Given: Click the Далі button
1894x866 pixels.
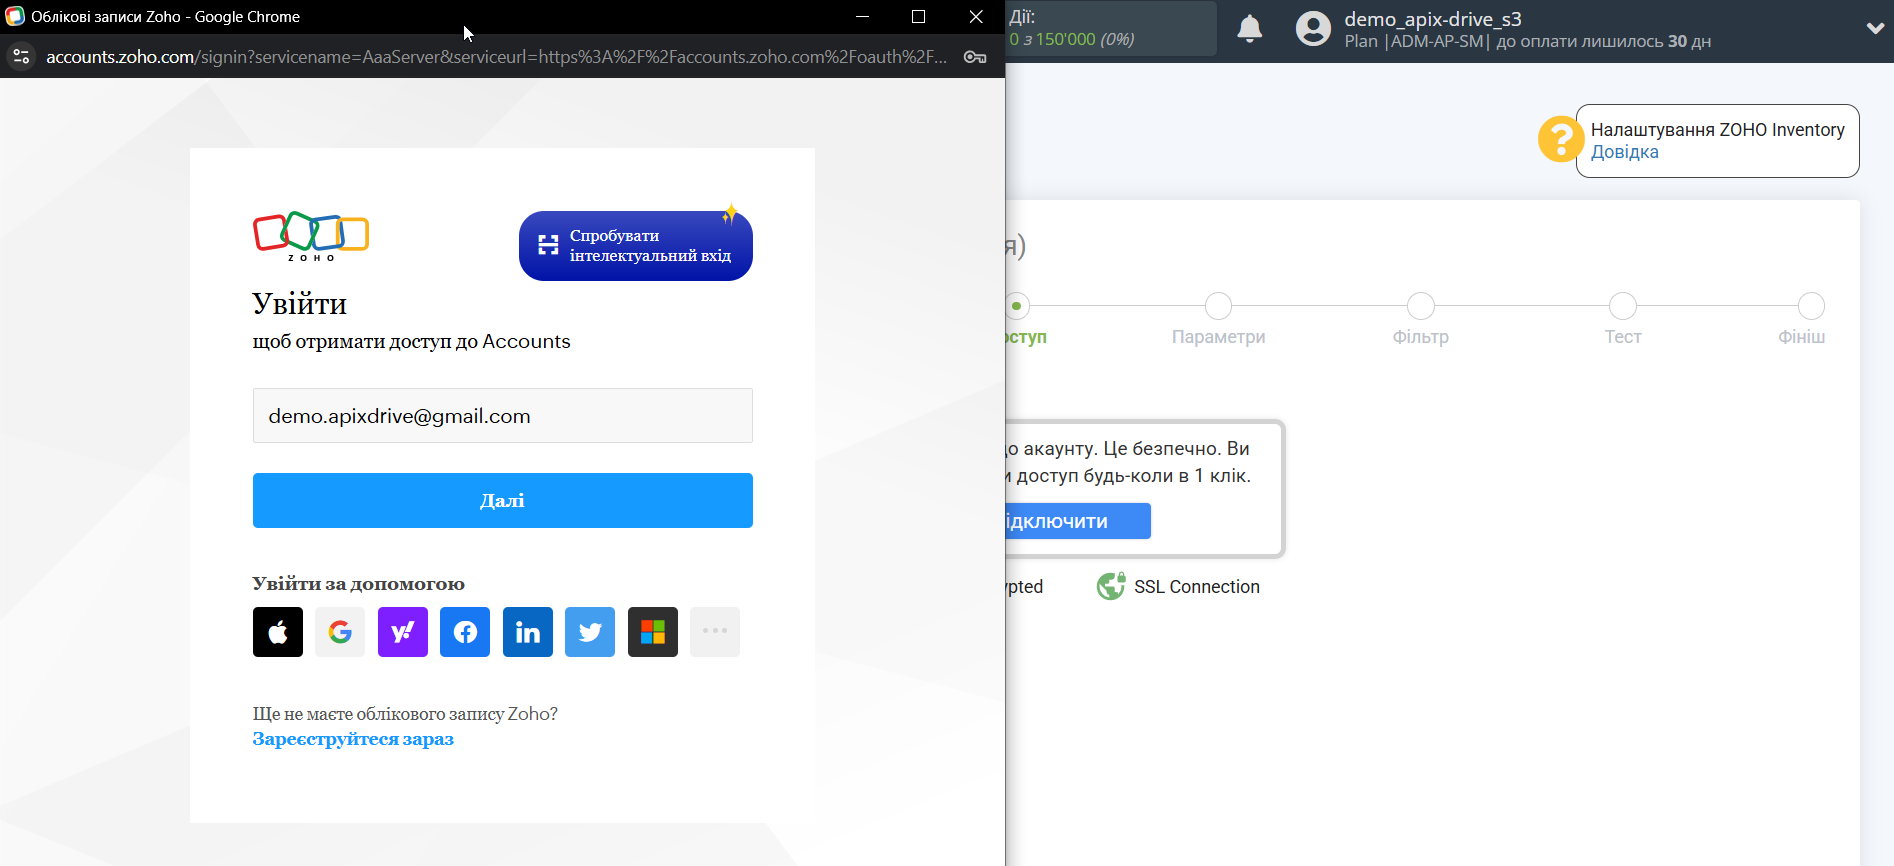Looking at the screenshot, I should [x=503, y=500].
